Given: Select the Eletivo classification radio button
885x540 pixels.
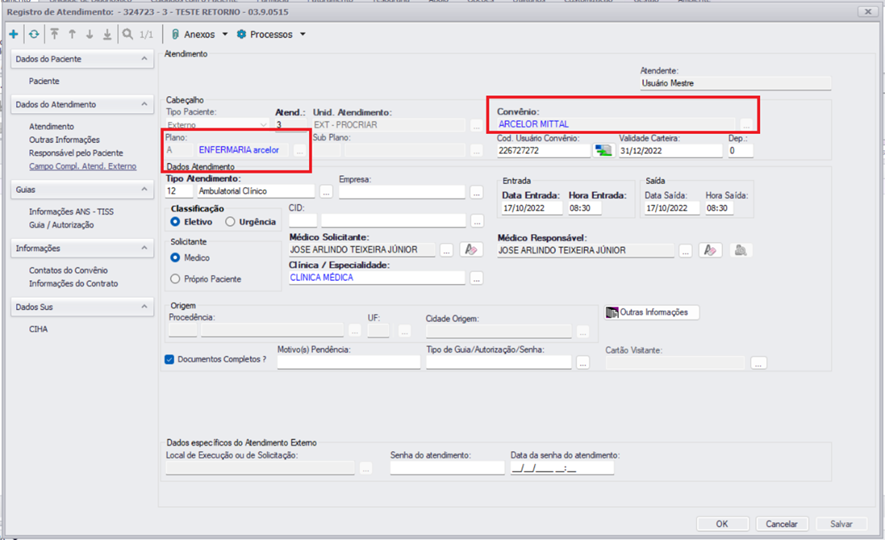Looking at the screenshot, I should (175, 222).
